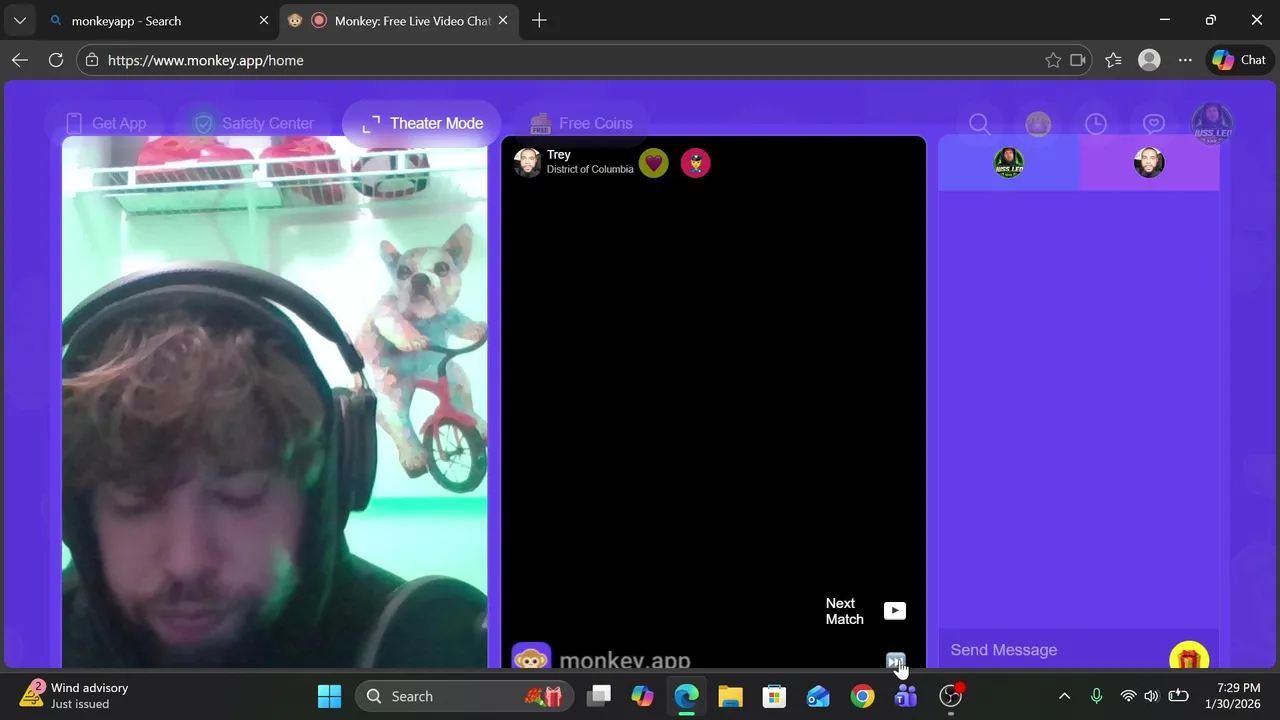
Task: Show hidden system tray icons
Action: (x=1064, y=696)
